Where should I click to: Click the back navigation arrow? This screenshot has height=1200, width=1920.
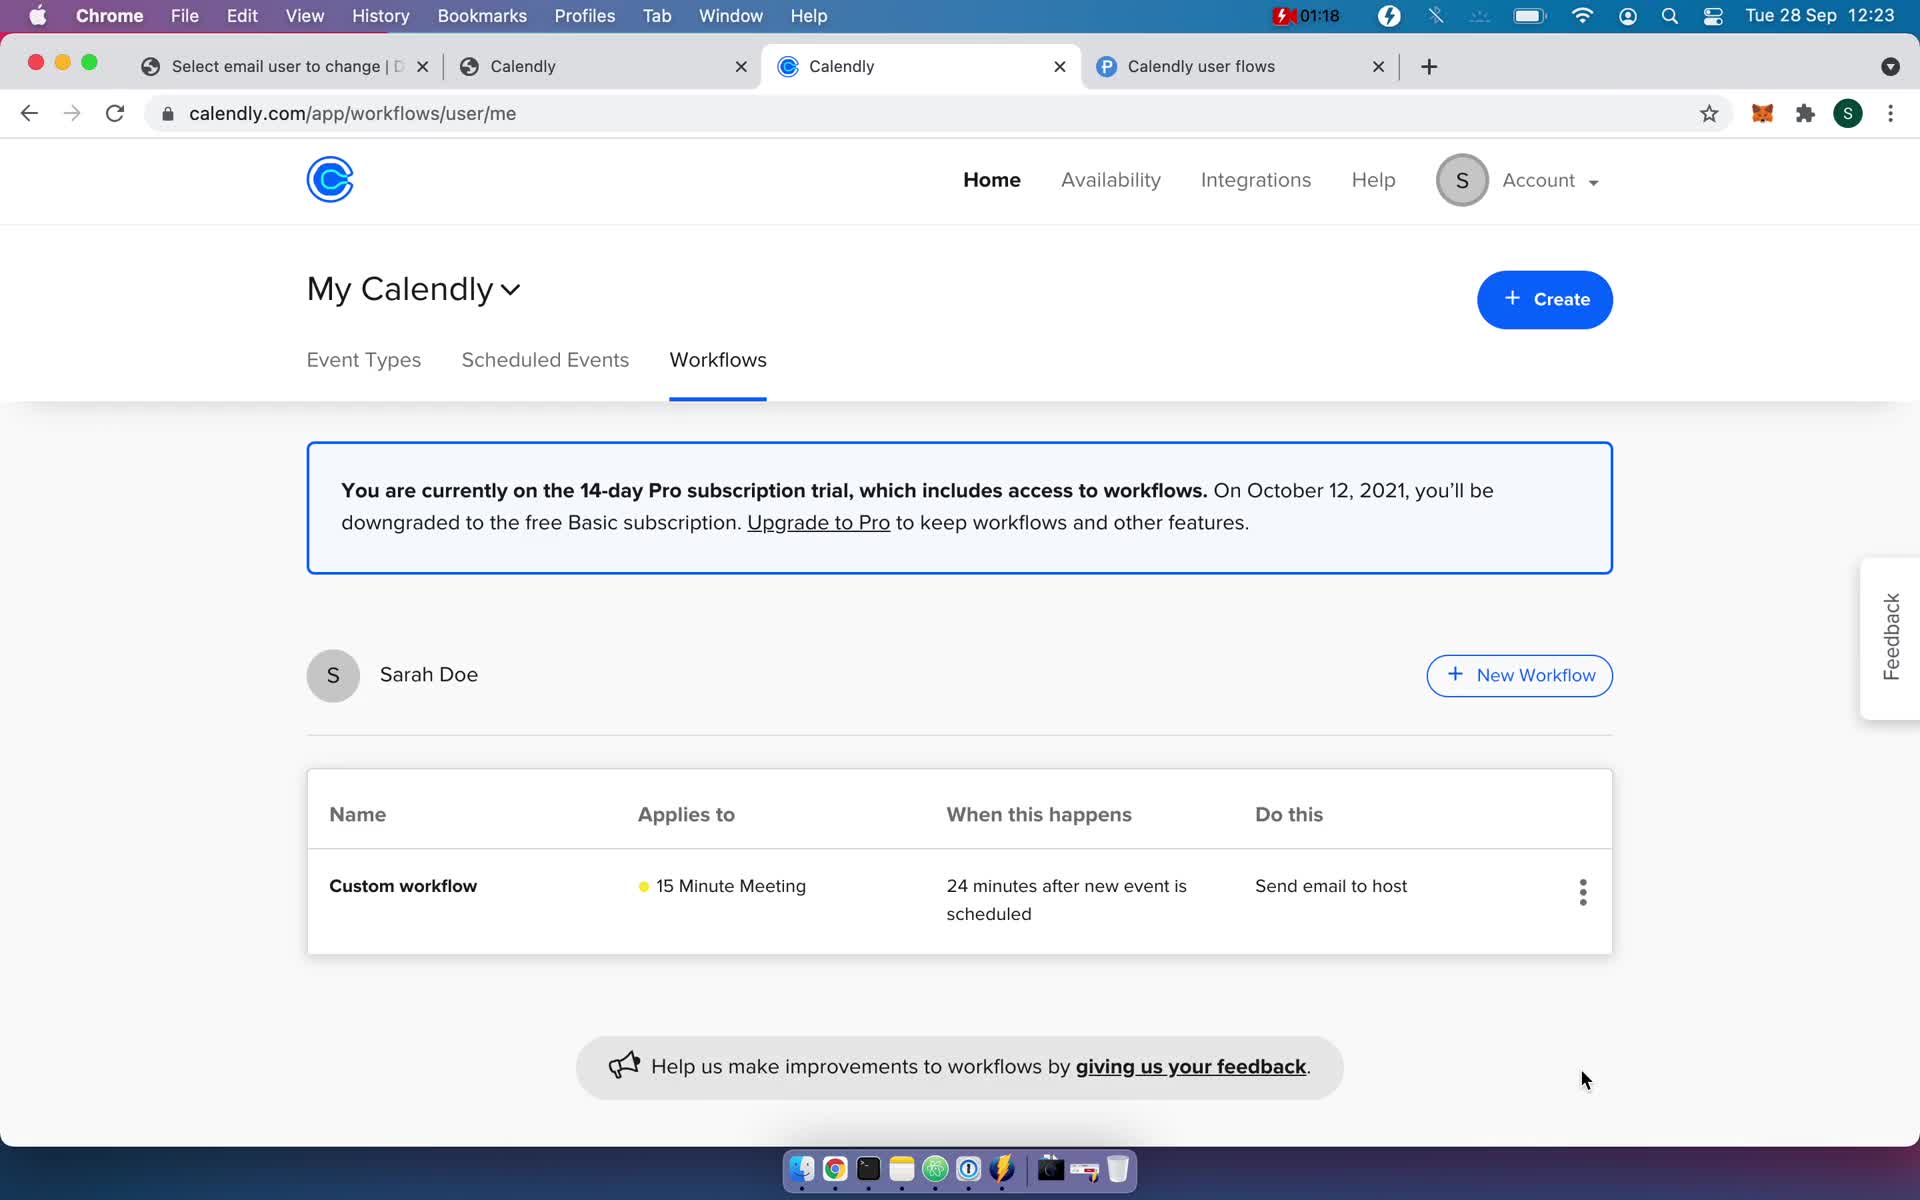coord(28,113)
